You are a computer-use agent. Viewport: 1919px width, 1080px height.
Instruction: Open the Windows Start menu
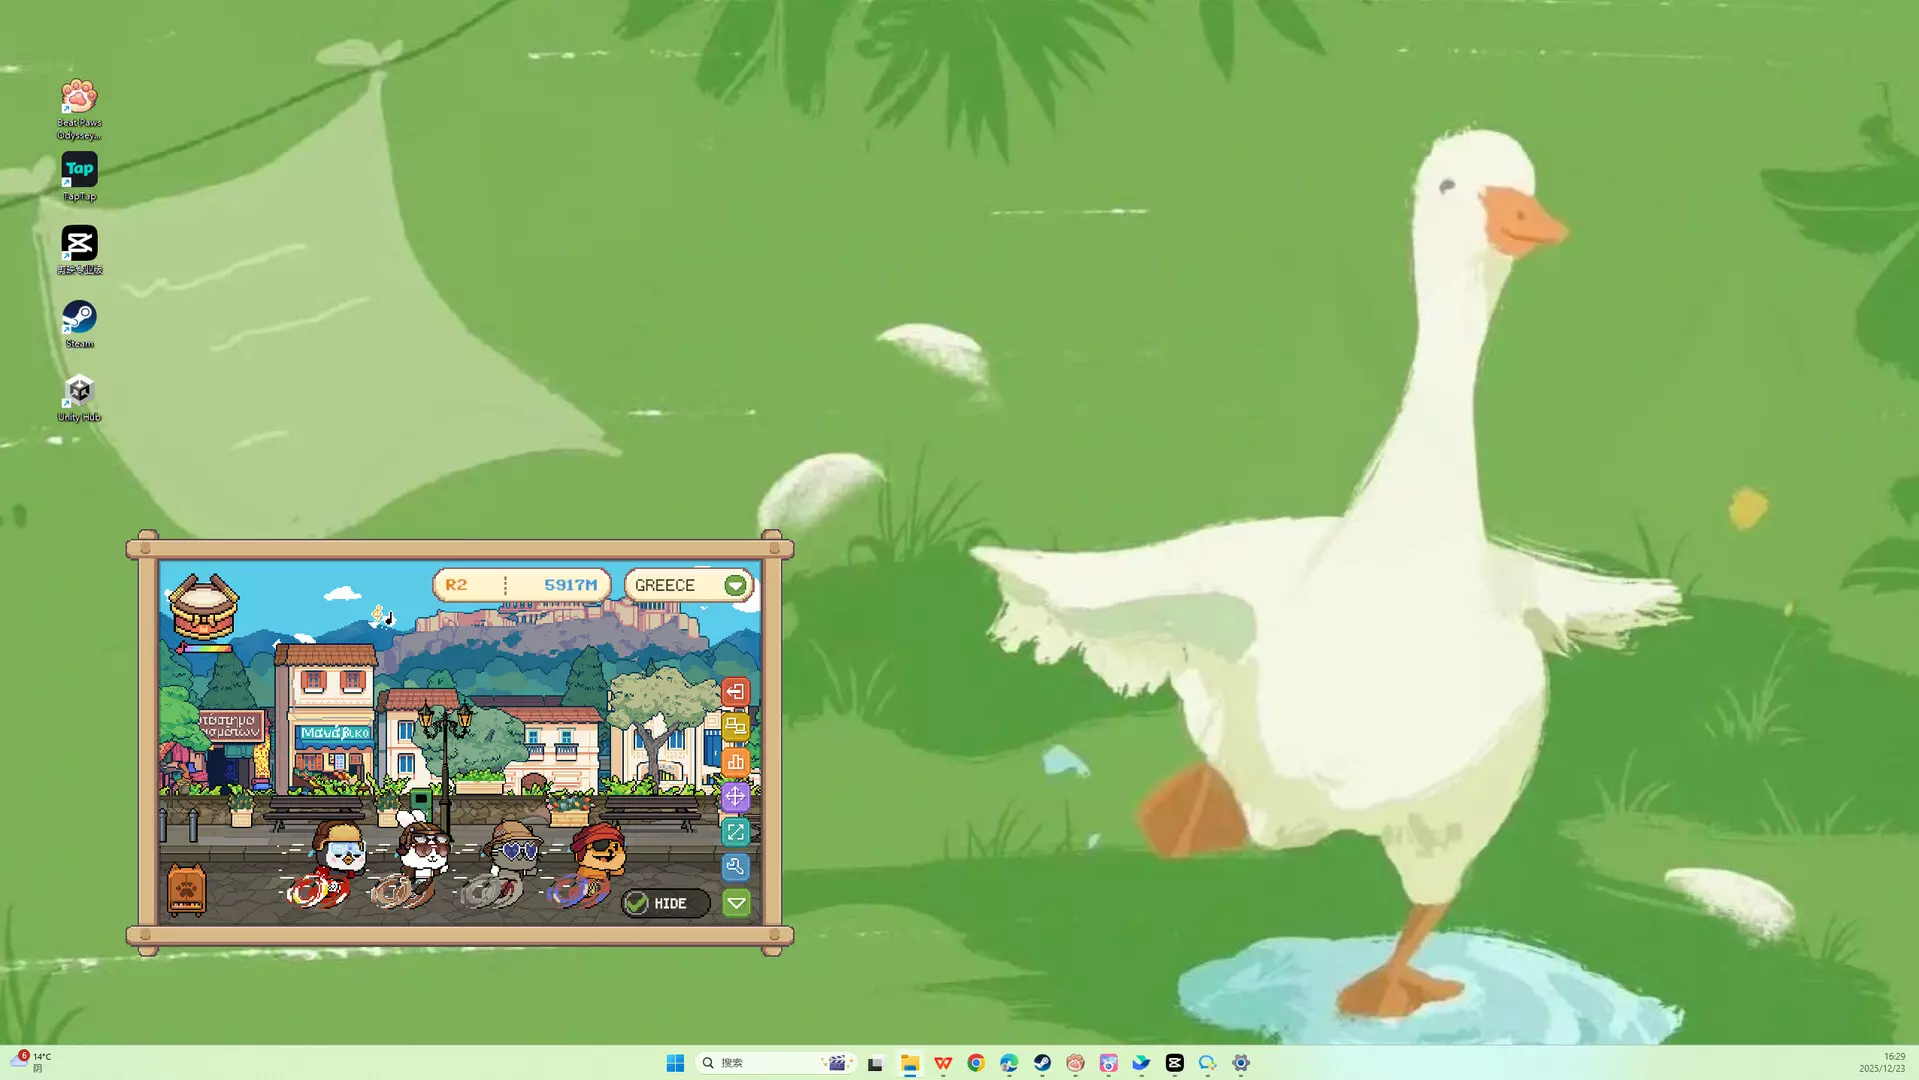tap(675, 1063)
